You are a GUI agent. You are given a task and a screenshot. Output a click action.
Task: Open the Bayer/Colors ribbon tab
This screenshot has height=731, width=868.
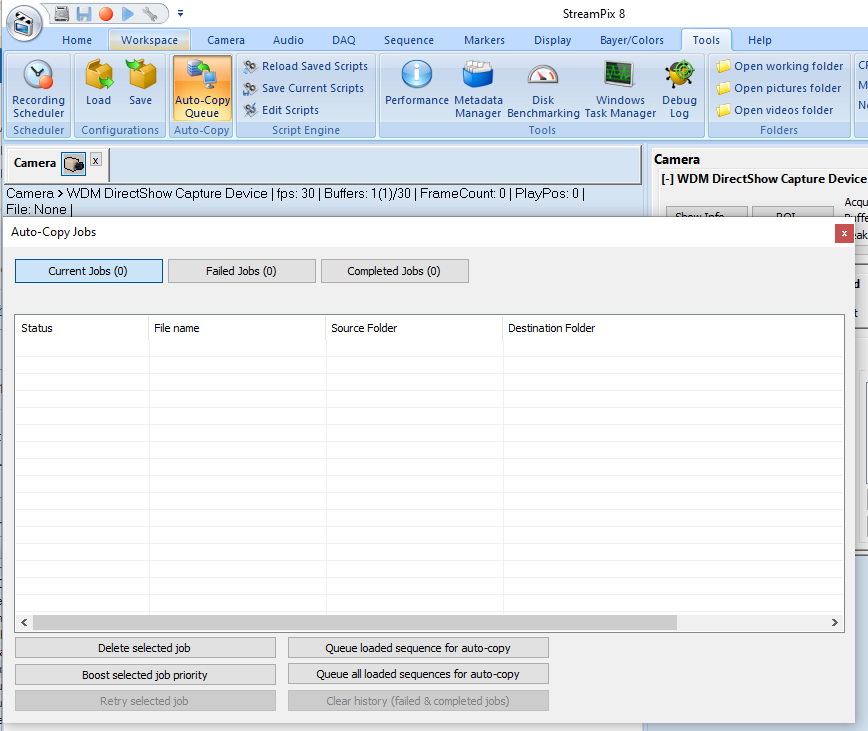pos(631,40)
